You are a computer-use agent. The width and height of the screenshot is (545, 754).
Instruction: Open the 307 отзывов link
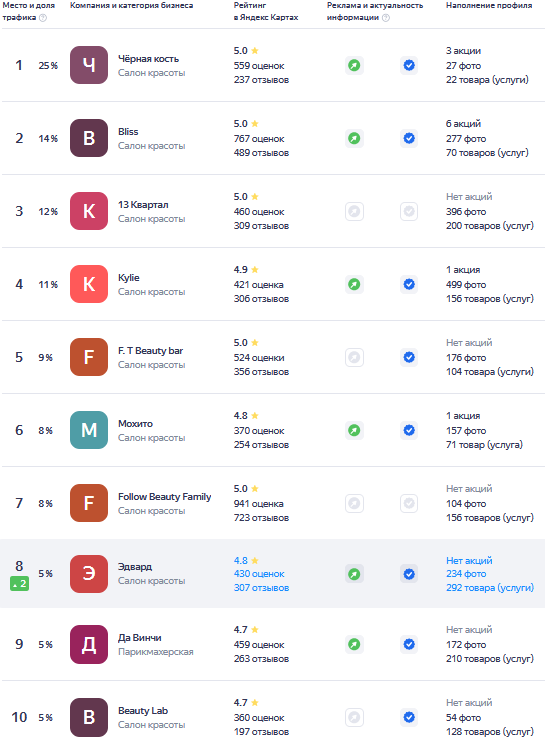[261, 588]
